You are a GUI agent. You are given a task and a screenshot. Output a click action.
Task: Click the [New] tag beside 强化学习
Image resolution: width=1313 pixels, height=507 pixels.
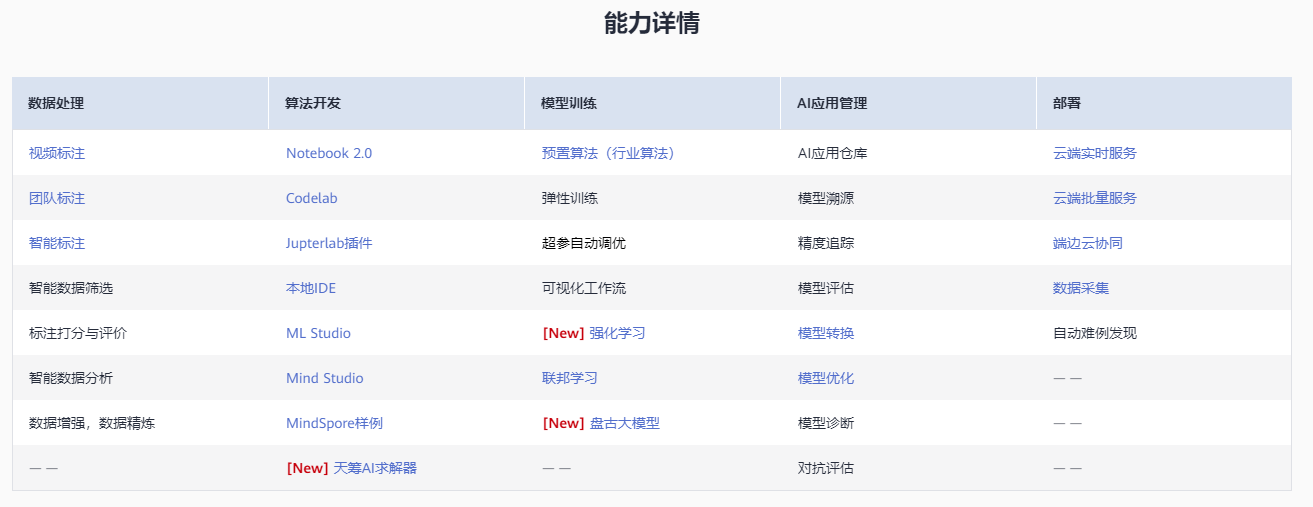coord(563,333)
